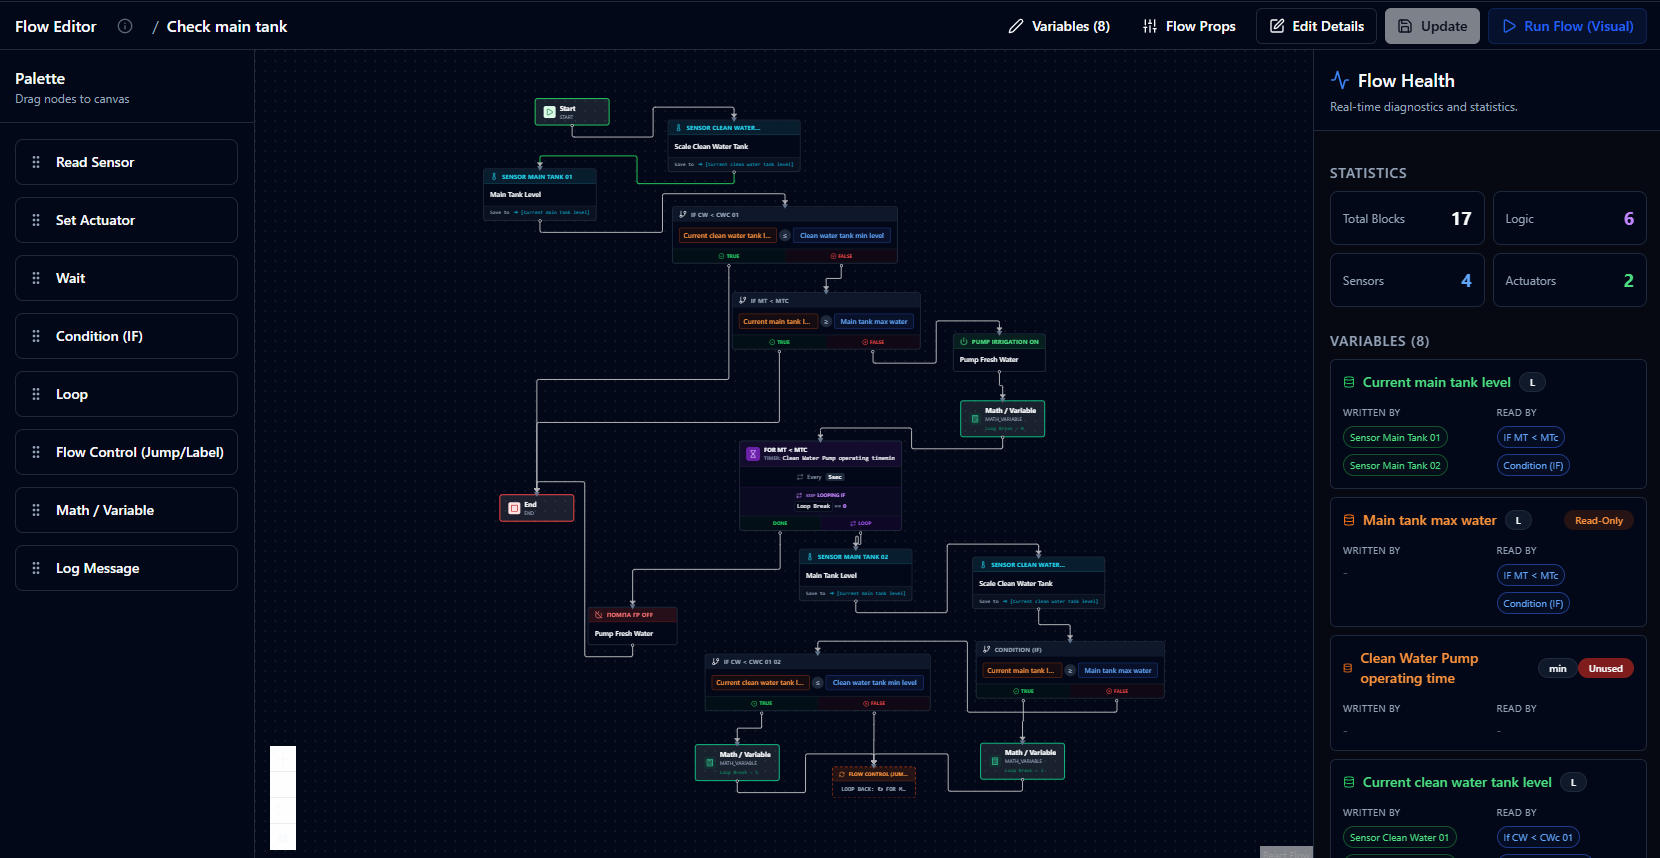
Task: Click the power icon on Pump Irrigation On node
Action: (x=964, y=341)
